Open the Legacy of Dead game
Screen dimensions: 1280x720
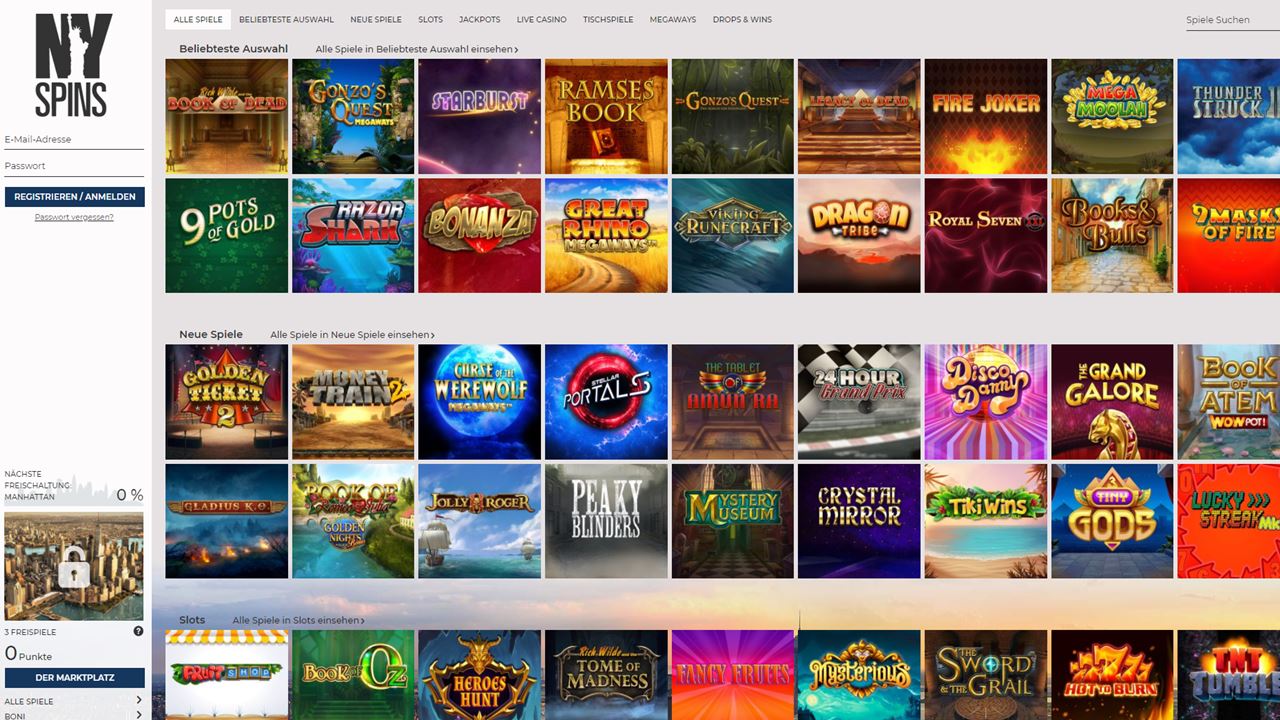pyautogui.click(x=859, y=116)
